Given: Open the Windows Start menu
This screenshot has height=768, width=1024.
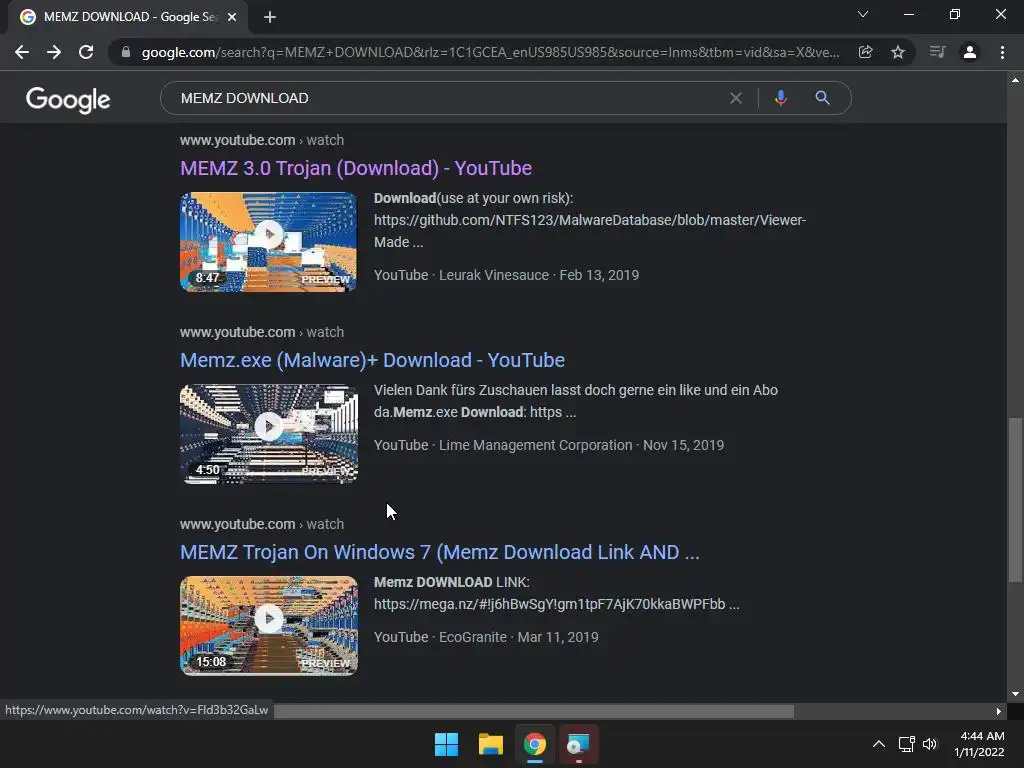Looking at the screenshot, I should [x=447, y=744].
